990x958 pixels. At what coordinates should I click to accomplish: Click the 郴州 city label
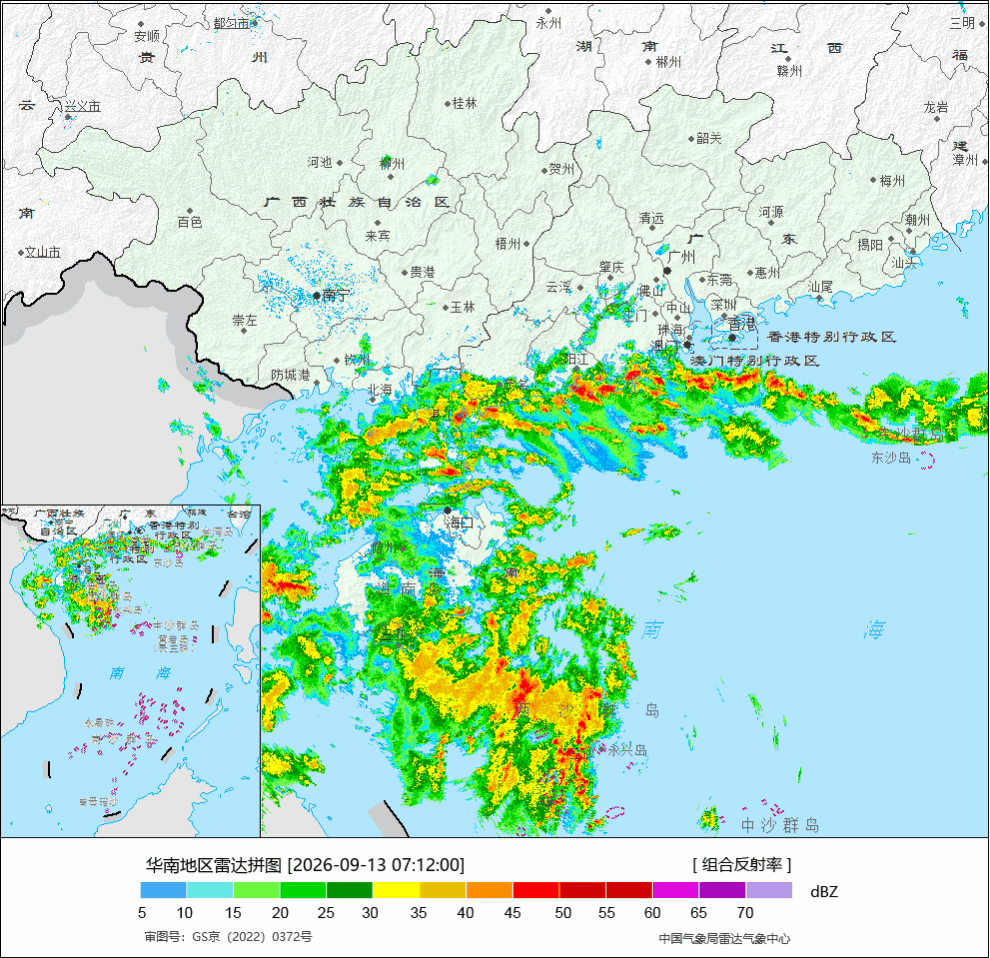(668, 62)
